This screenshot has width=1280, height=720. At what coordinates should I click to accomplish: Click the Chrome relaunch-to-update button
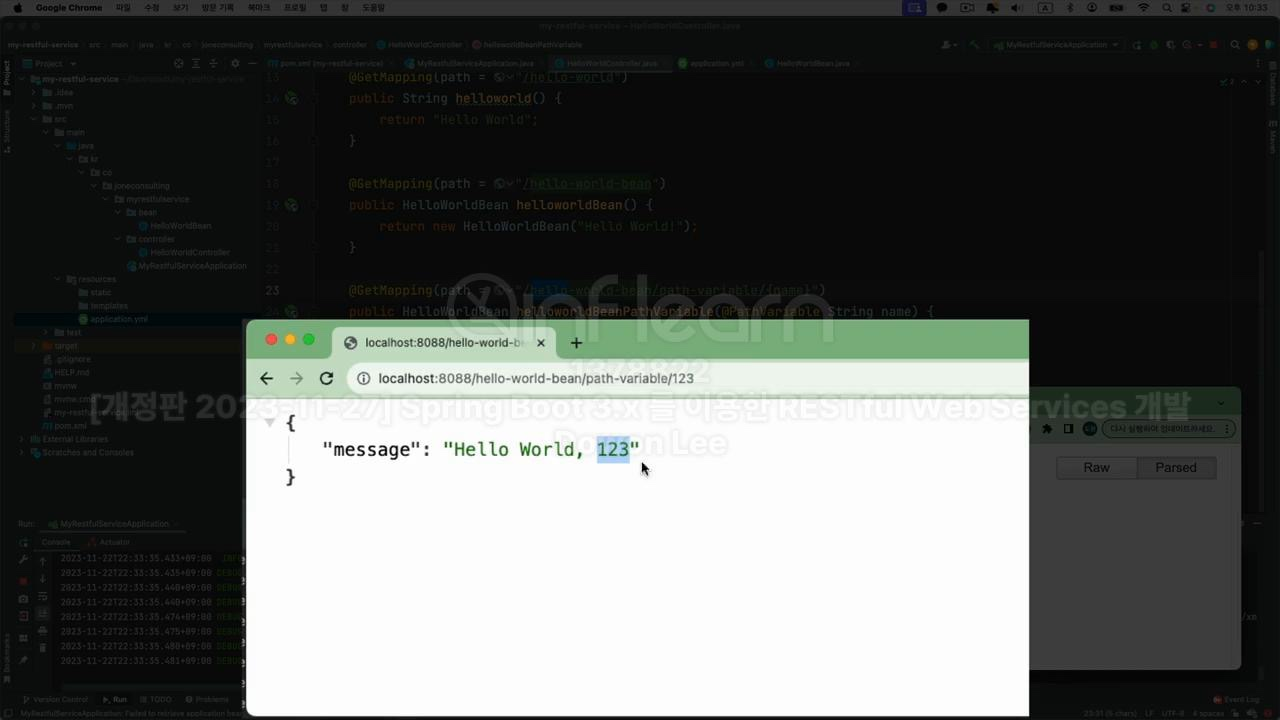click(x=1169, y=429)
